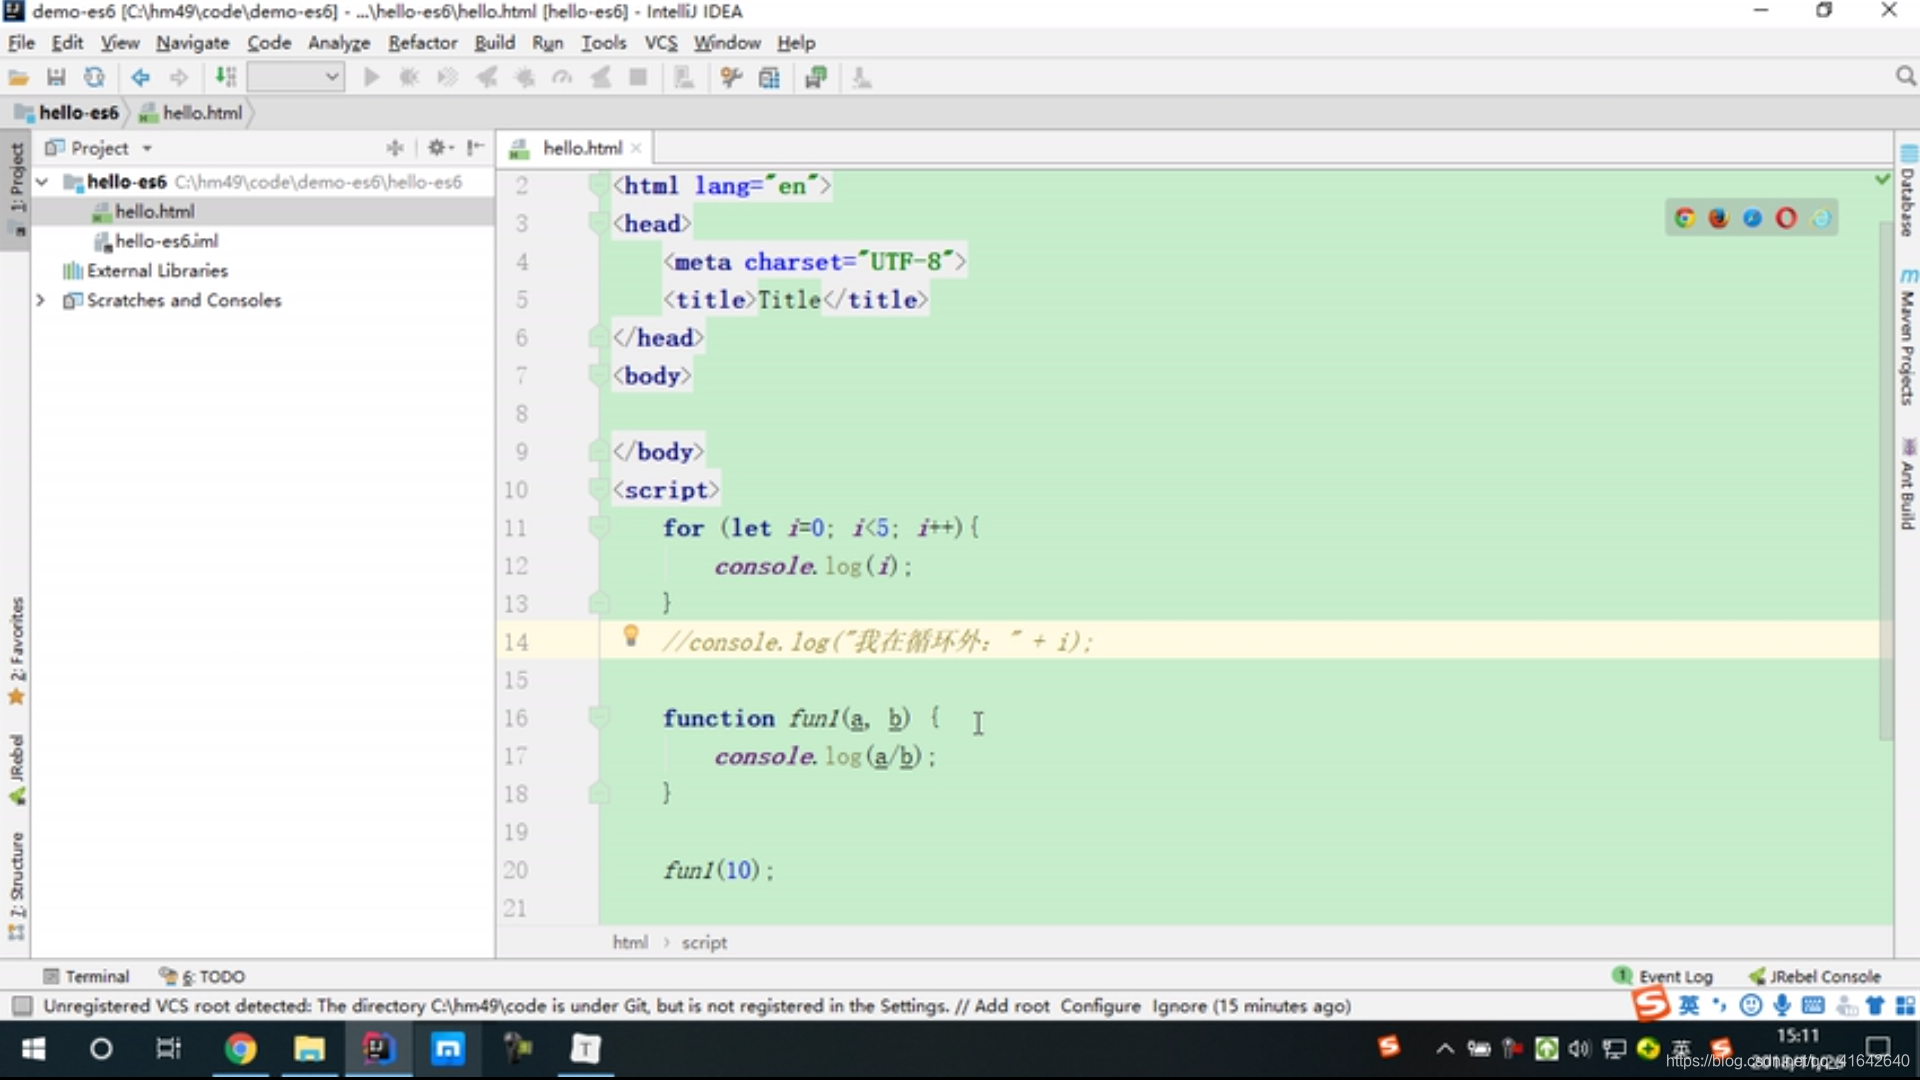The height and width of the screenshot is (1080, 1920).
Task: Open the Event Log
Action: point(1663,976)
